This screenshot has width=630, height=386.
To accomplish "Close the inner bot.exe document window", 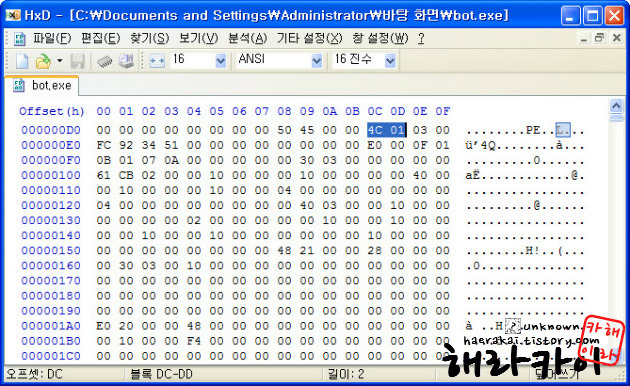I will coord(616,38).
